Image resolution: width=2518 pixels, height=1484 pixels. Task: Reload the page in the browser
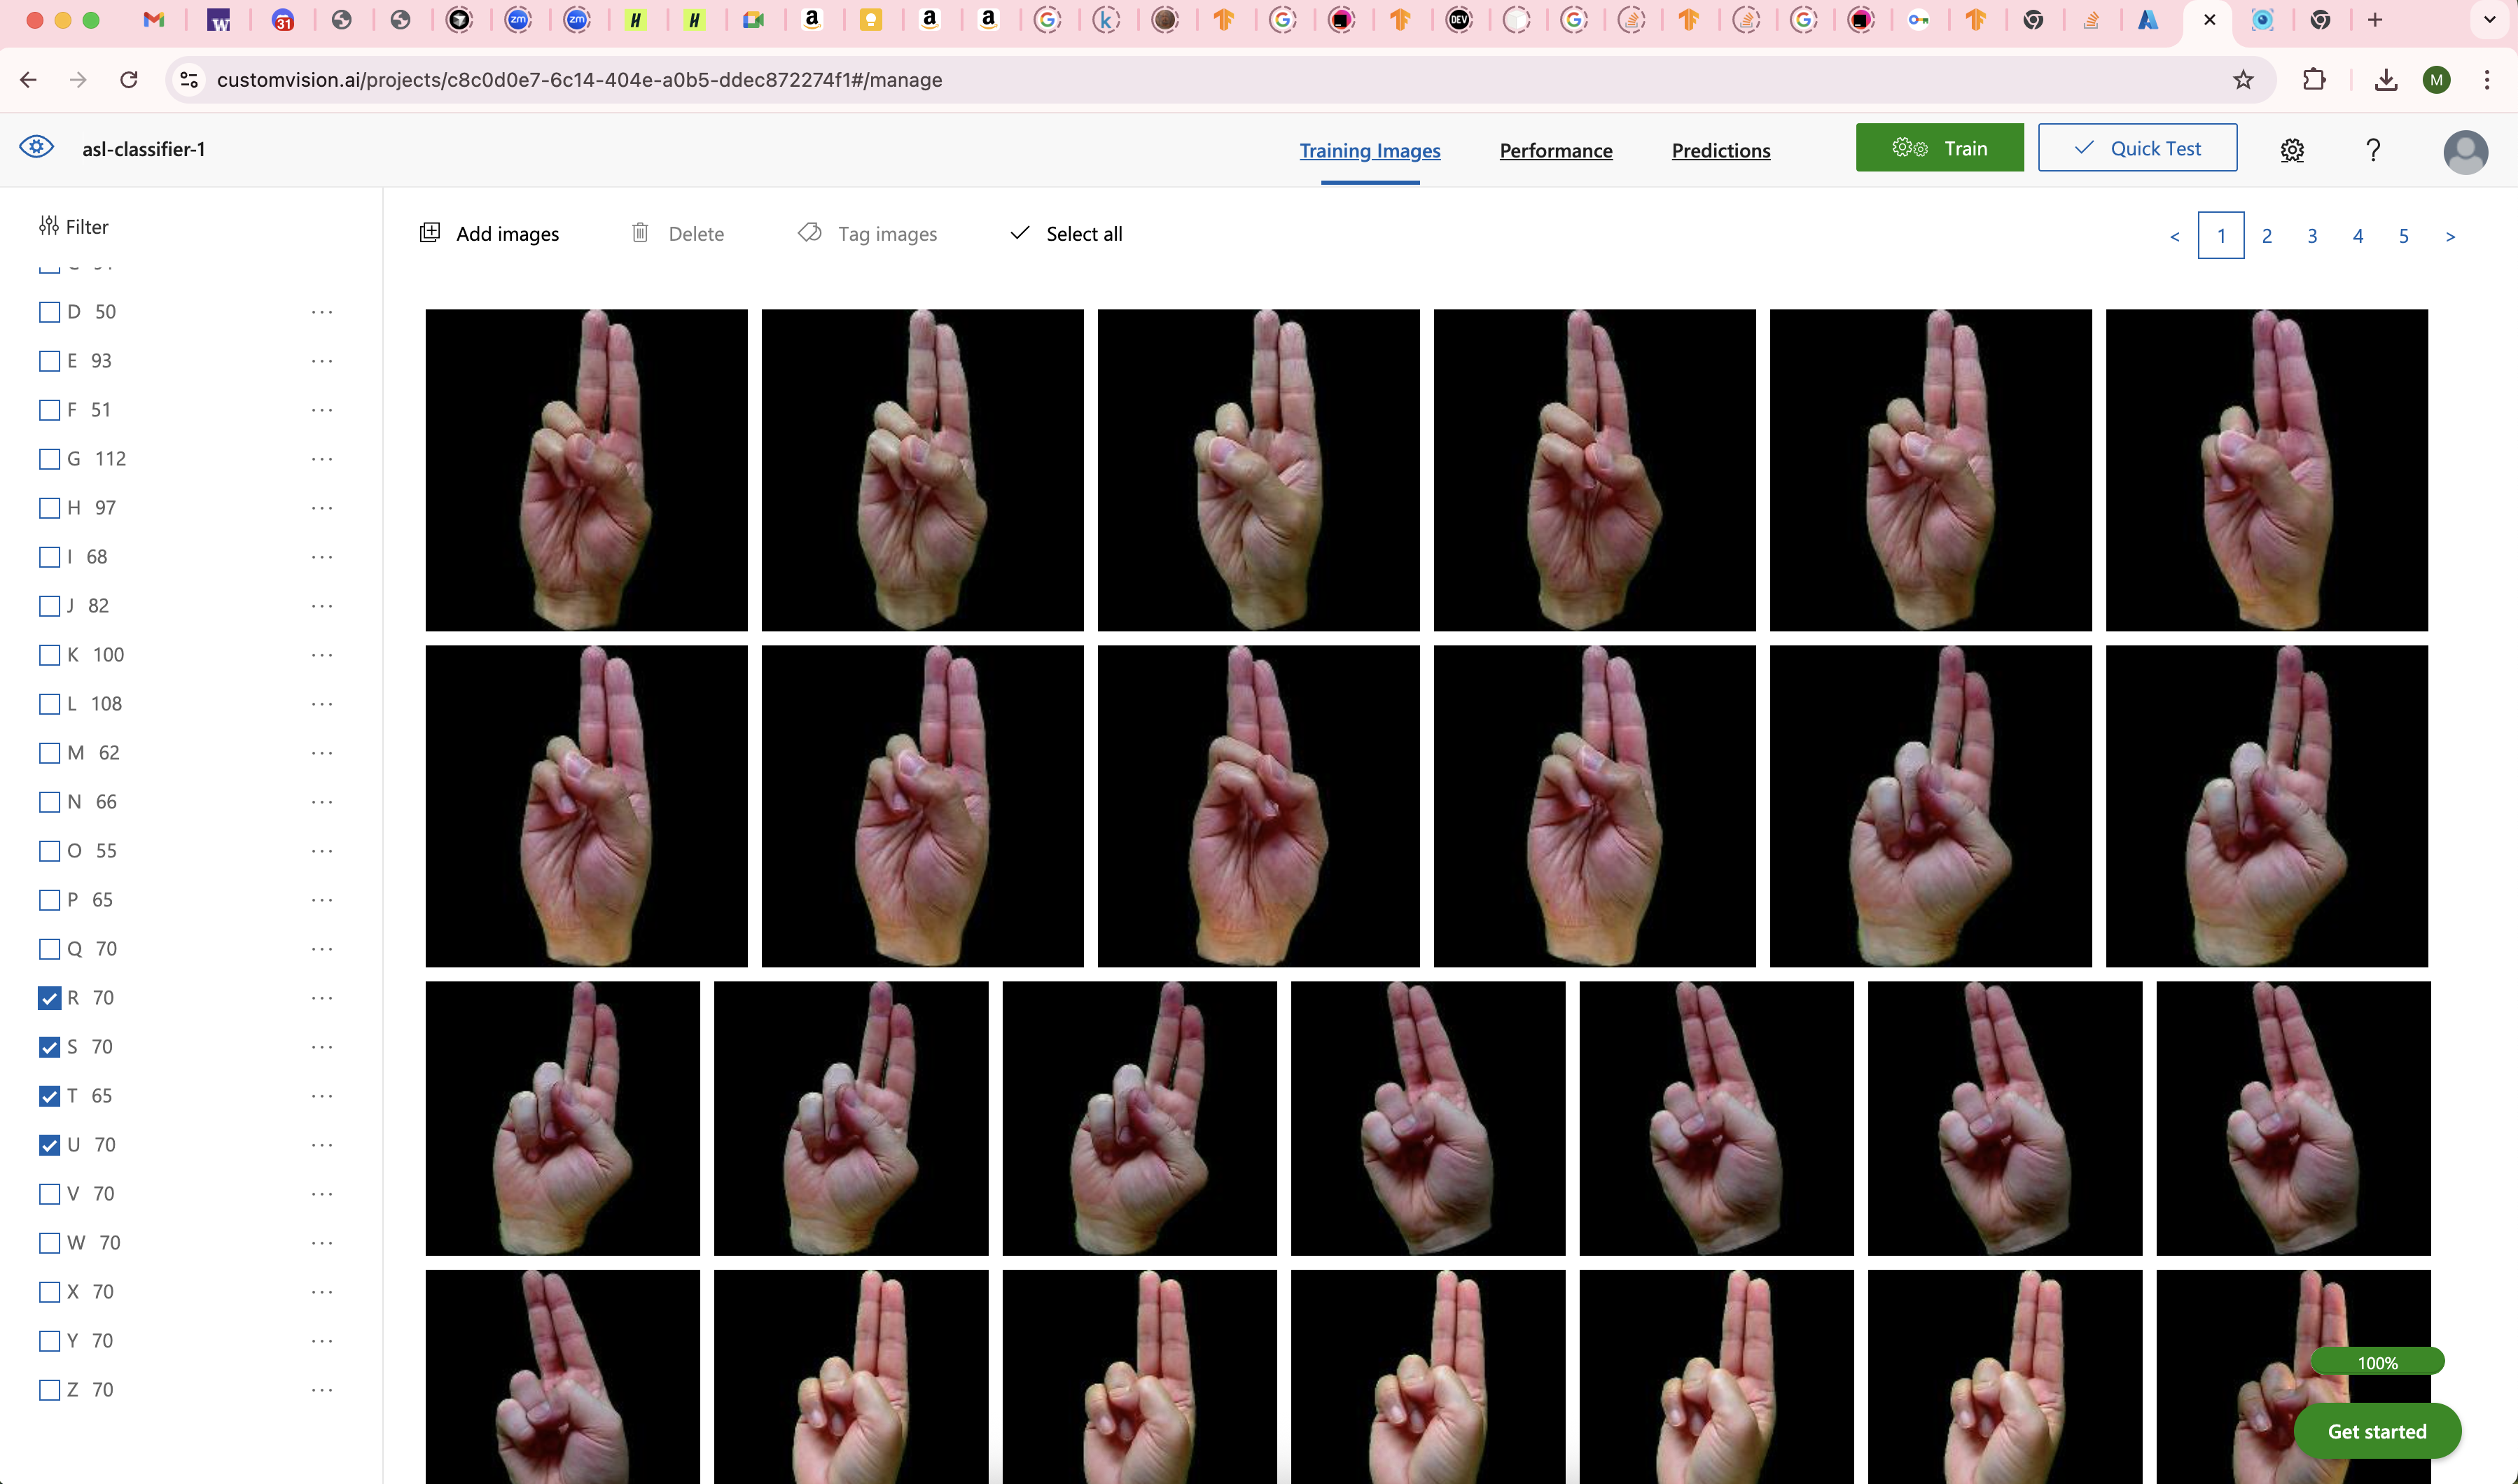[x=129, y=80]
